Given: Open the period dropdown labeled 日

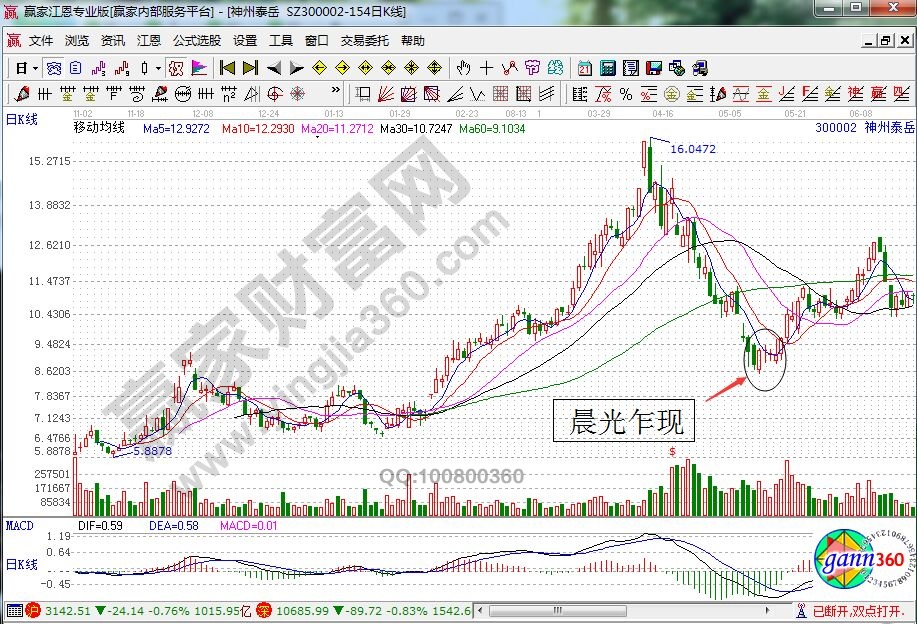Looking at the screenshot, I should click(21, 68).
